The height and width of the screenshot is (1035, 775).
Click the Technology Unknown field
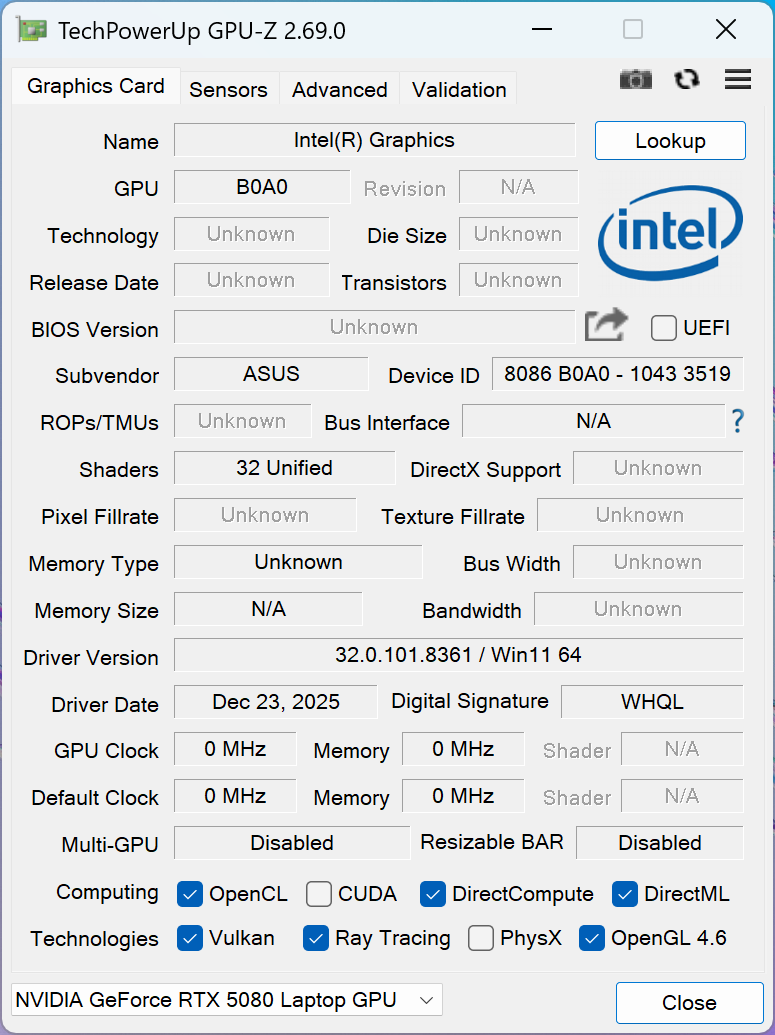(252, 234)
